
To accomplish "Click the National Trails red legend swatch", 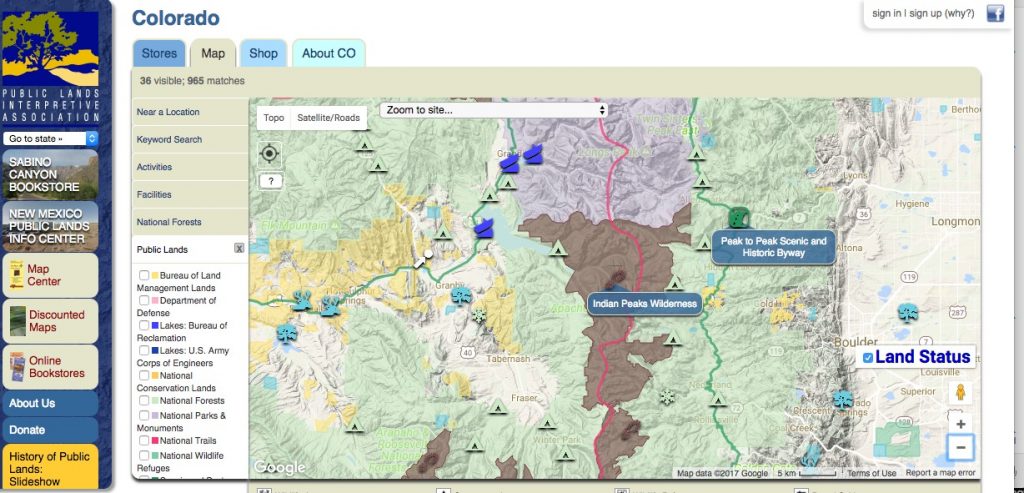I will coord(155,441).
